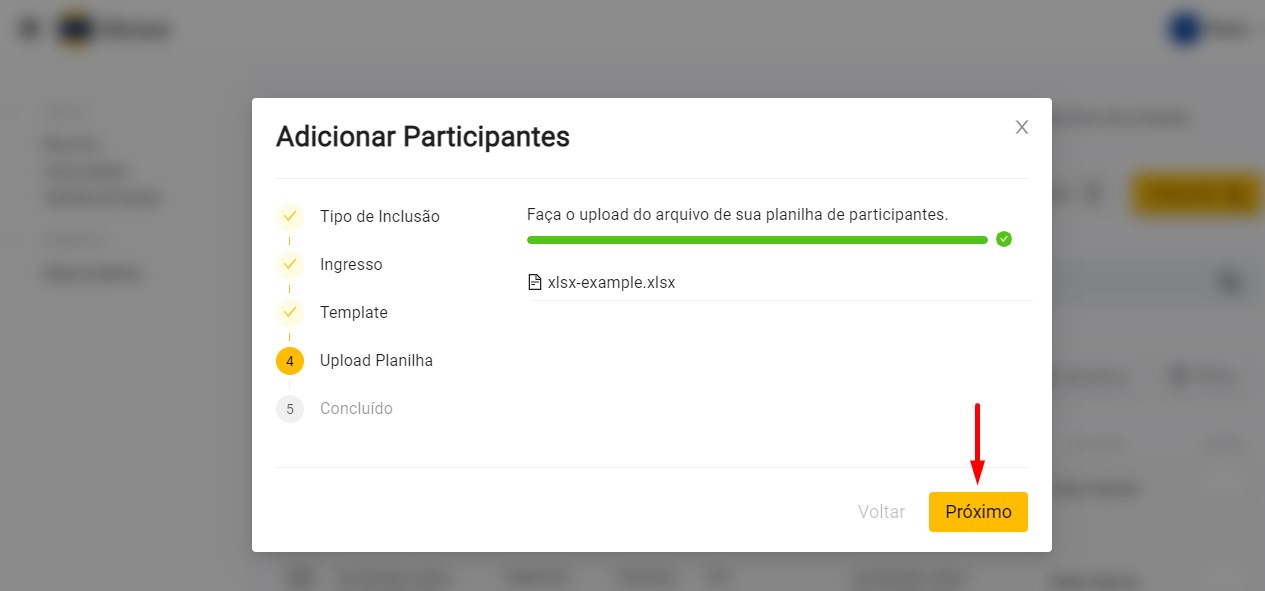Click the green upload success check icon
Image resolution: width=1265 pixels, height=591 pixels.
(1004, 239)
